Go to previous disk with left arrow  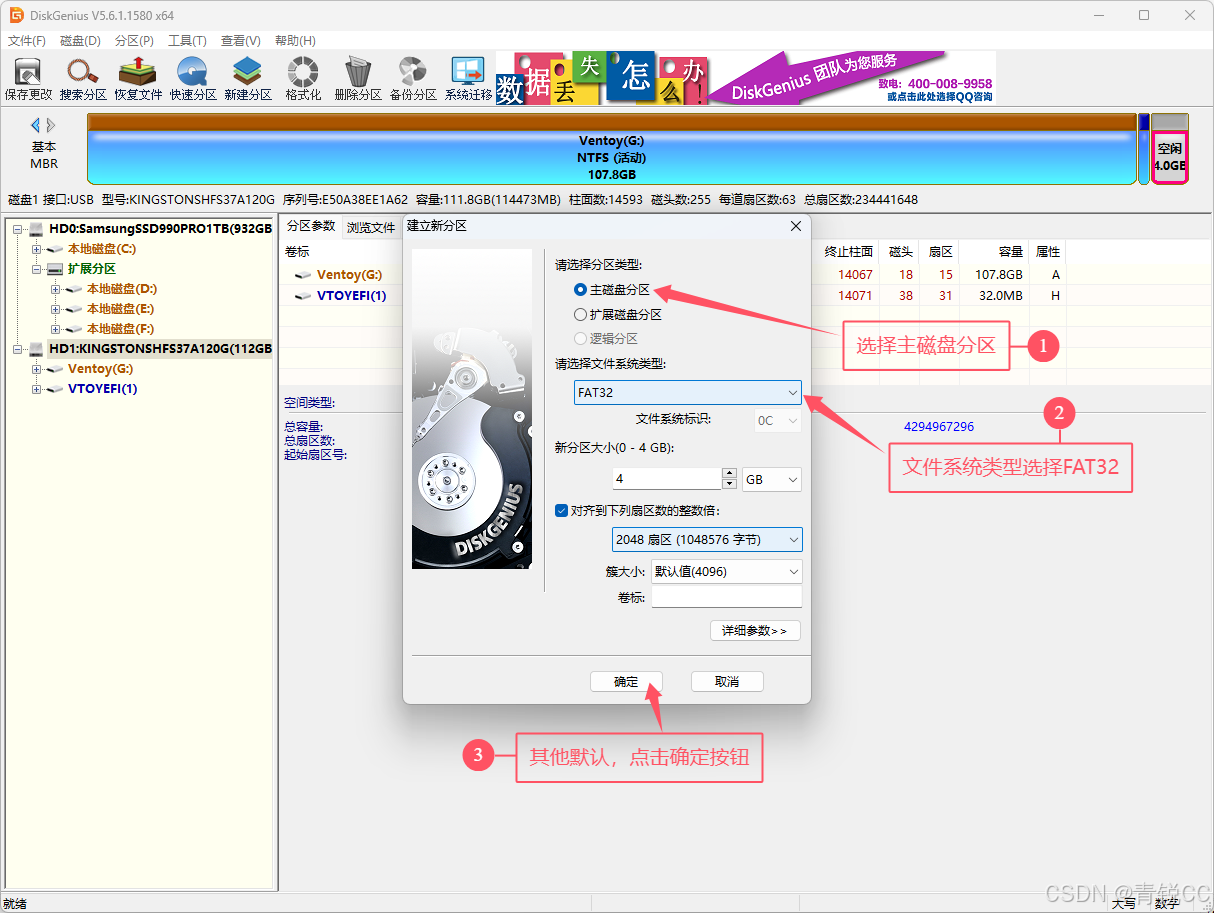click(36, 125)
